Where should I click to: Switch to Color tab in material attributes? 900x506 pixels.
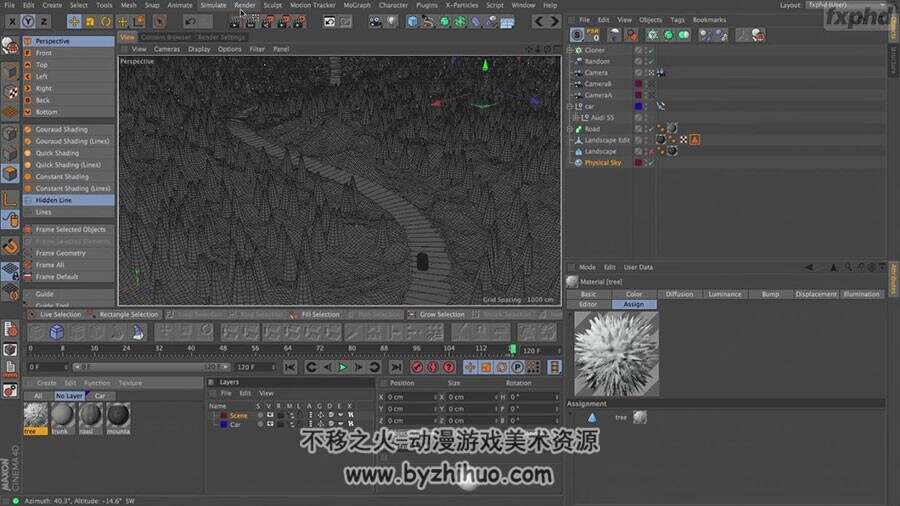coord(634,294)
